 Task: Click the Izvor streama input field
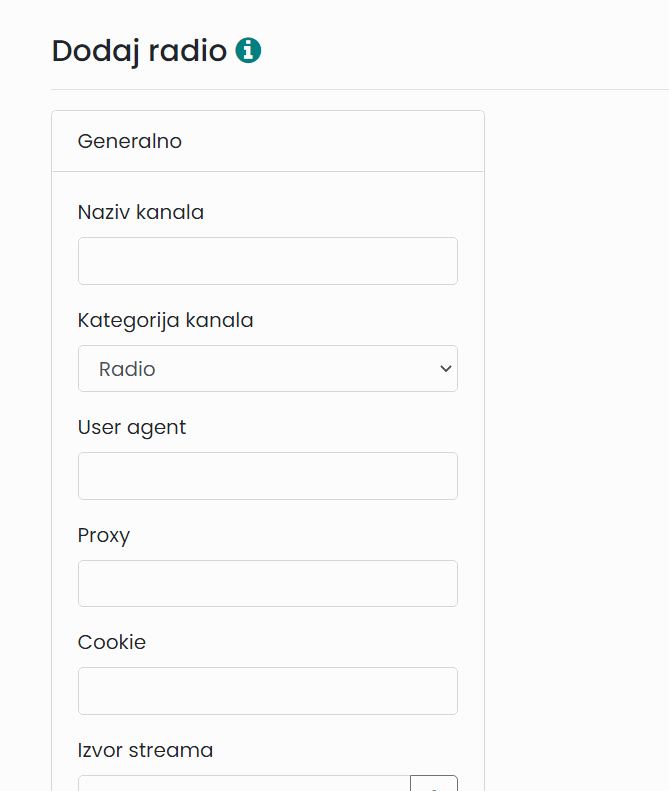(244, 783)
